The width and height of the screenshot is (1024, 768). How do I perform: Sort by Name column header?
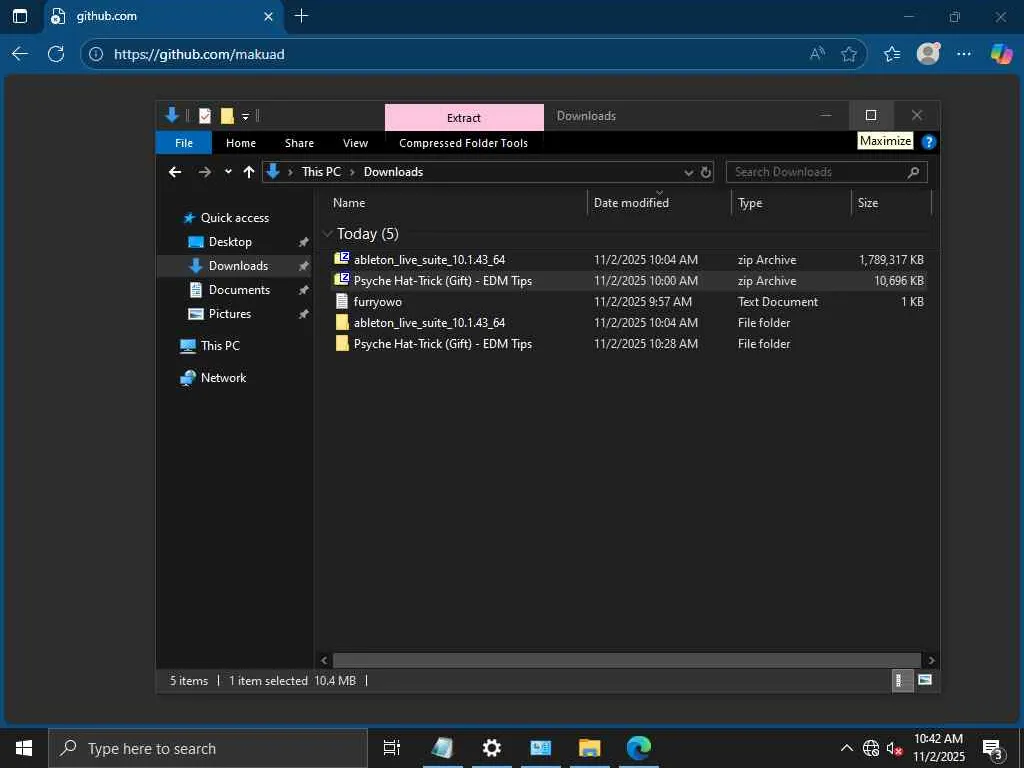pyautogui.click(x=349, y=203)
